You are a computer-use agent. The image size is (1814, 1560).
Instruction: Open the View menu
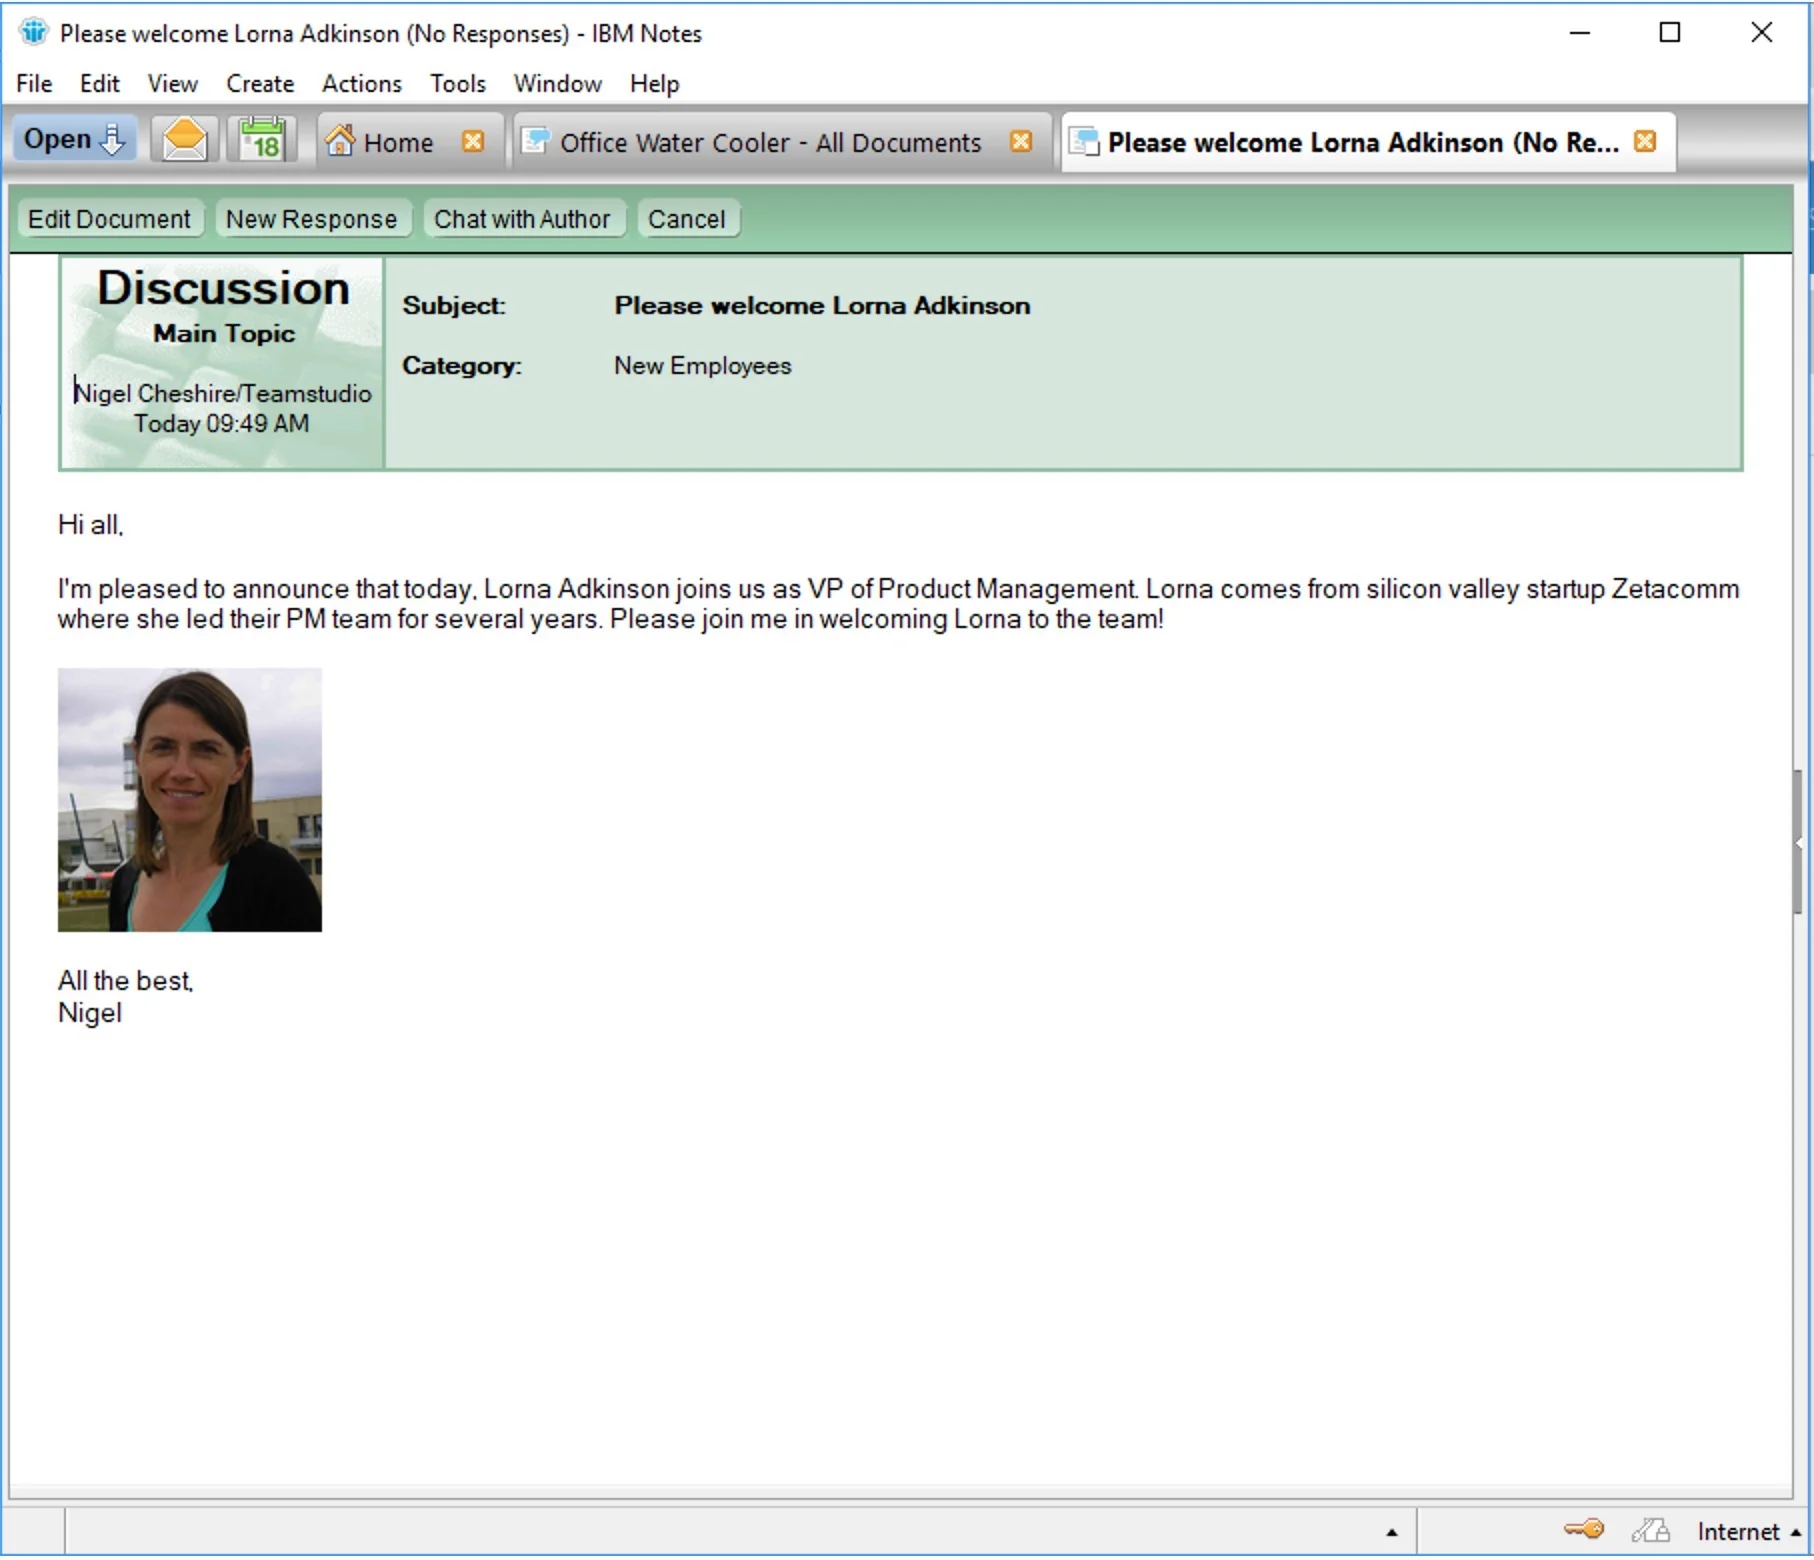[172, 83]
